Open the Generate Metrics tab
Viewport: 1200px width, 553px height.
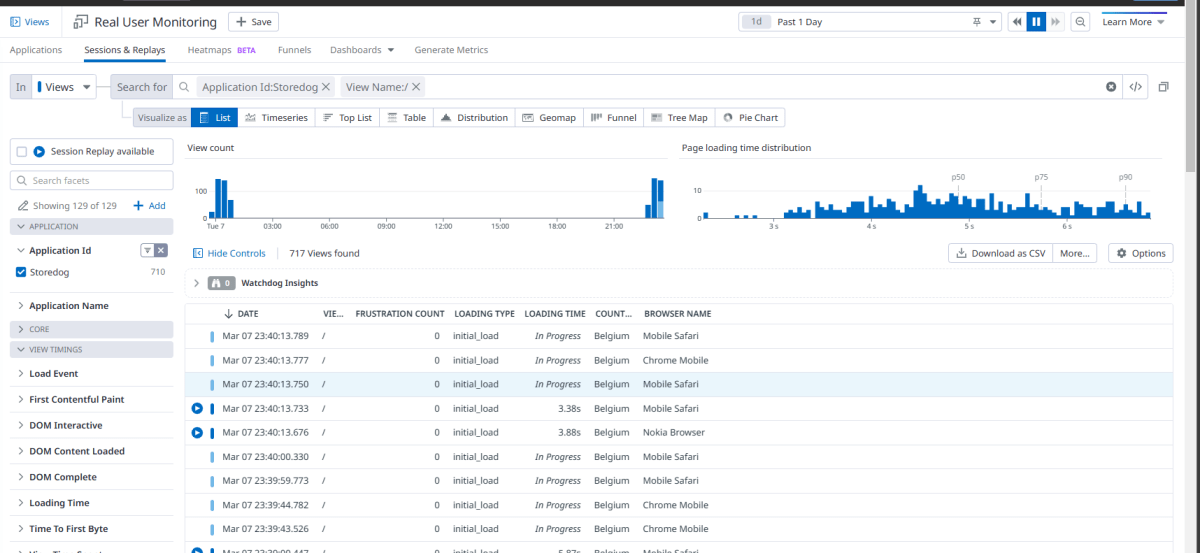pos(451,50)
